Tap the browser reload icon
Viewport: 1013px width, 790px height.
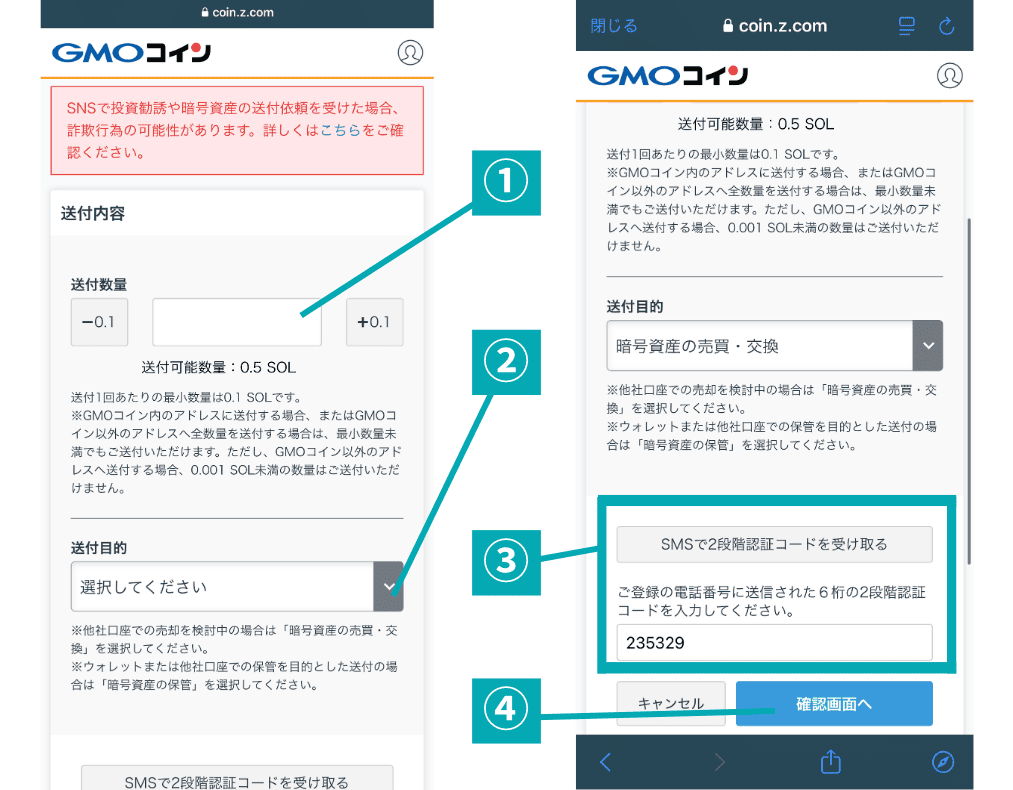point(947,26)
